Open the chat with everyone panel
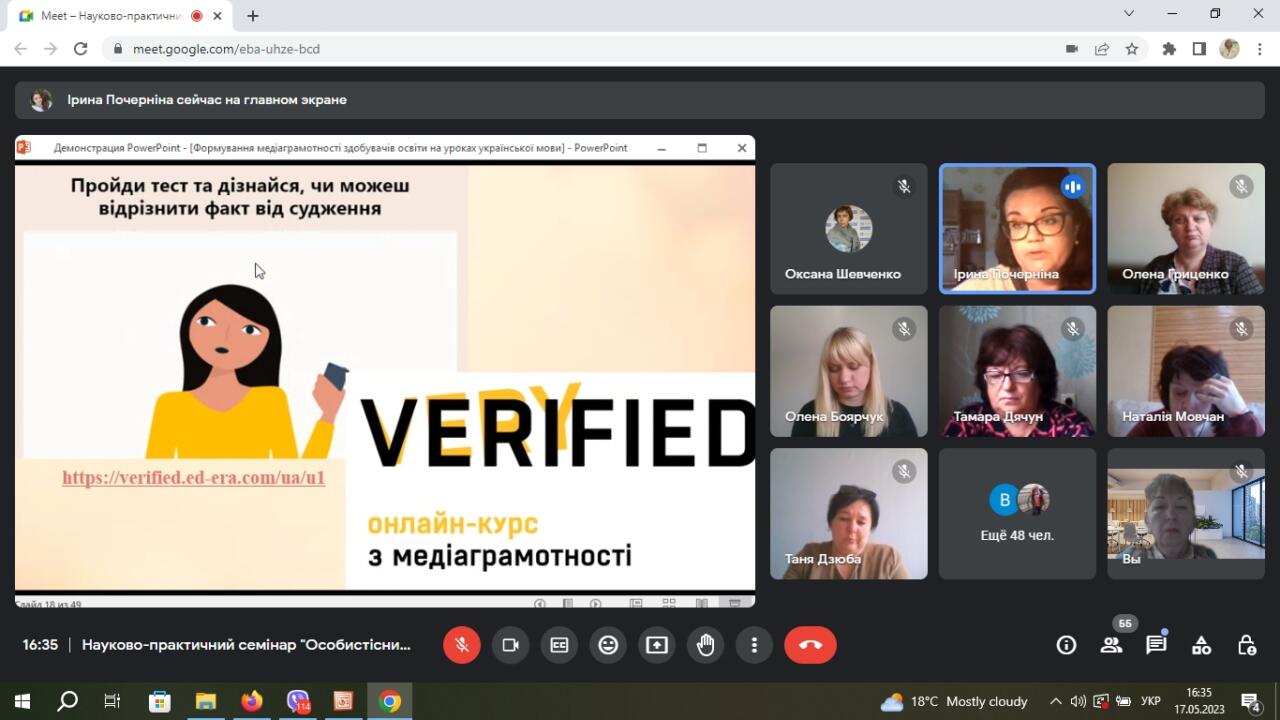 click(x=1156, y=645)
